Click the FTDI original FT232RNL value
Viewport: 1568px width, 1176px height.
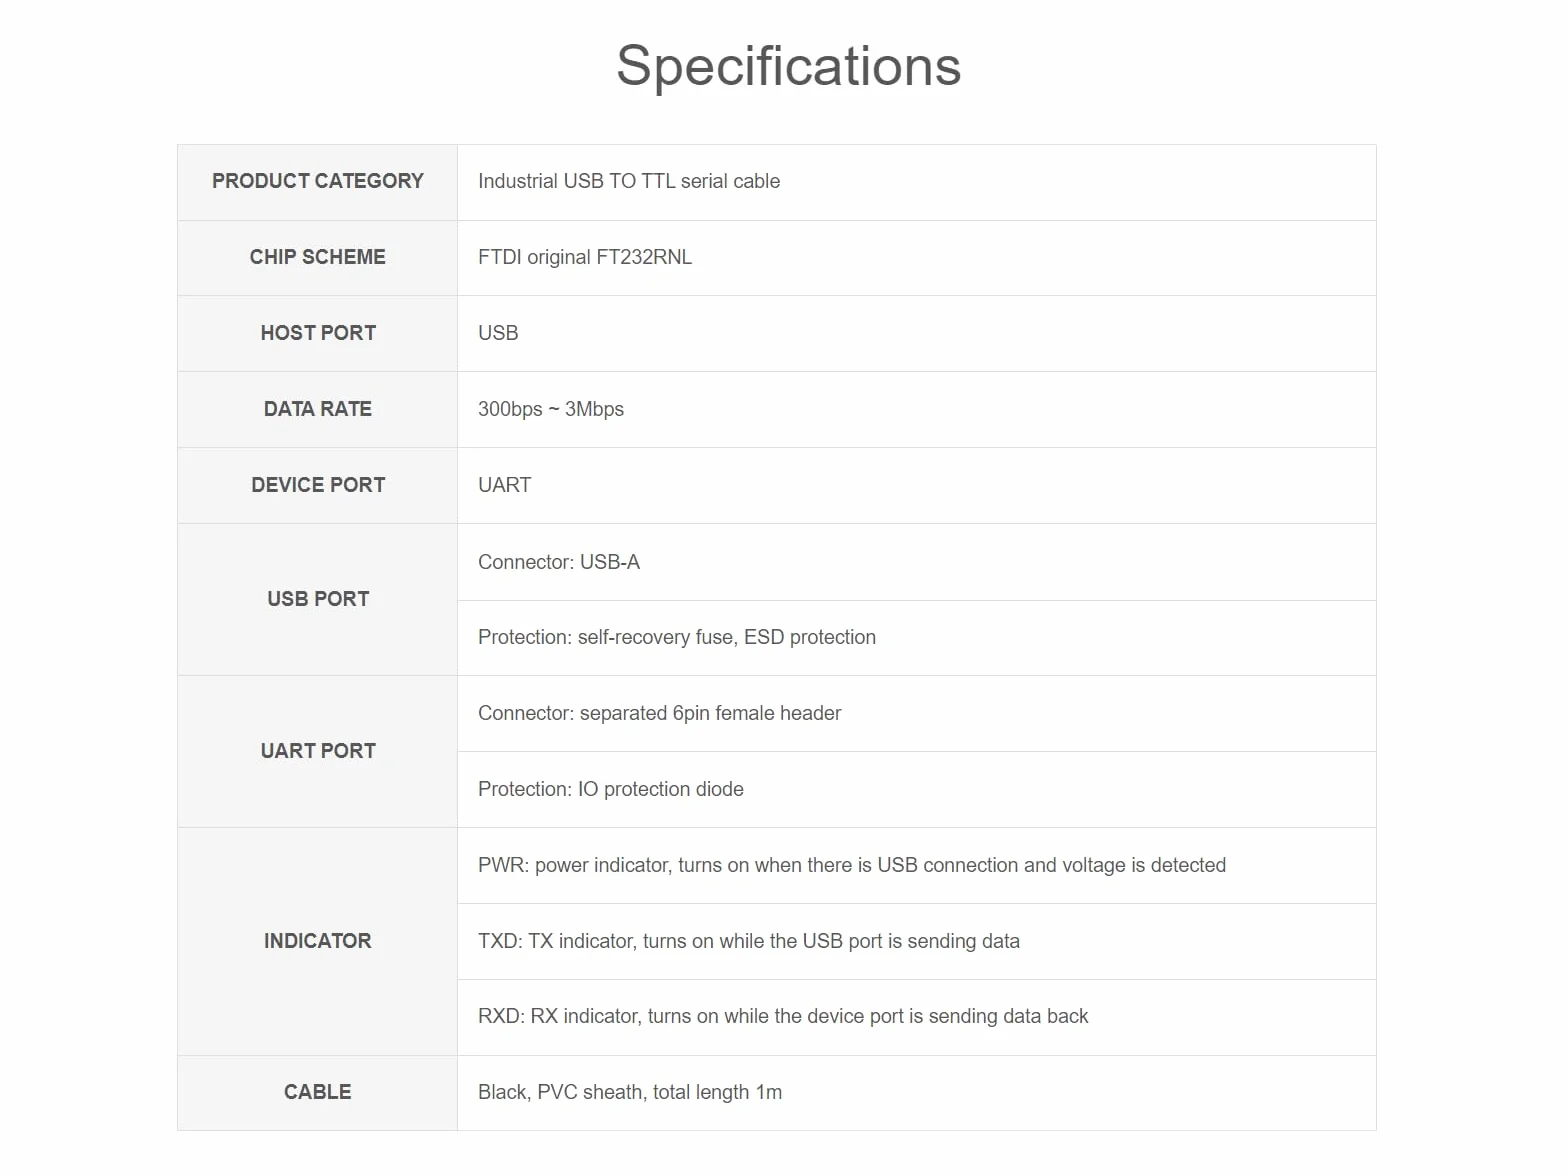pos(585,257)
